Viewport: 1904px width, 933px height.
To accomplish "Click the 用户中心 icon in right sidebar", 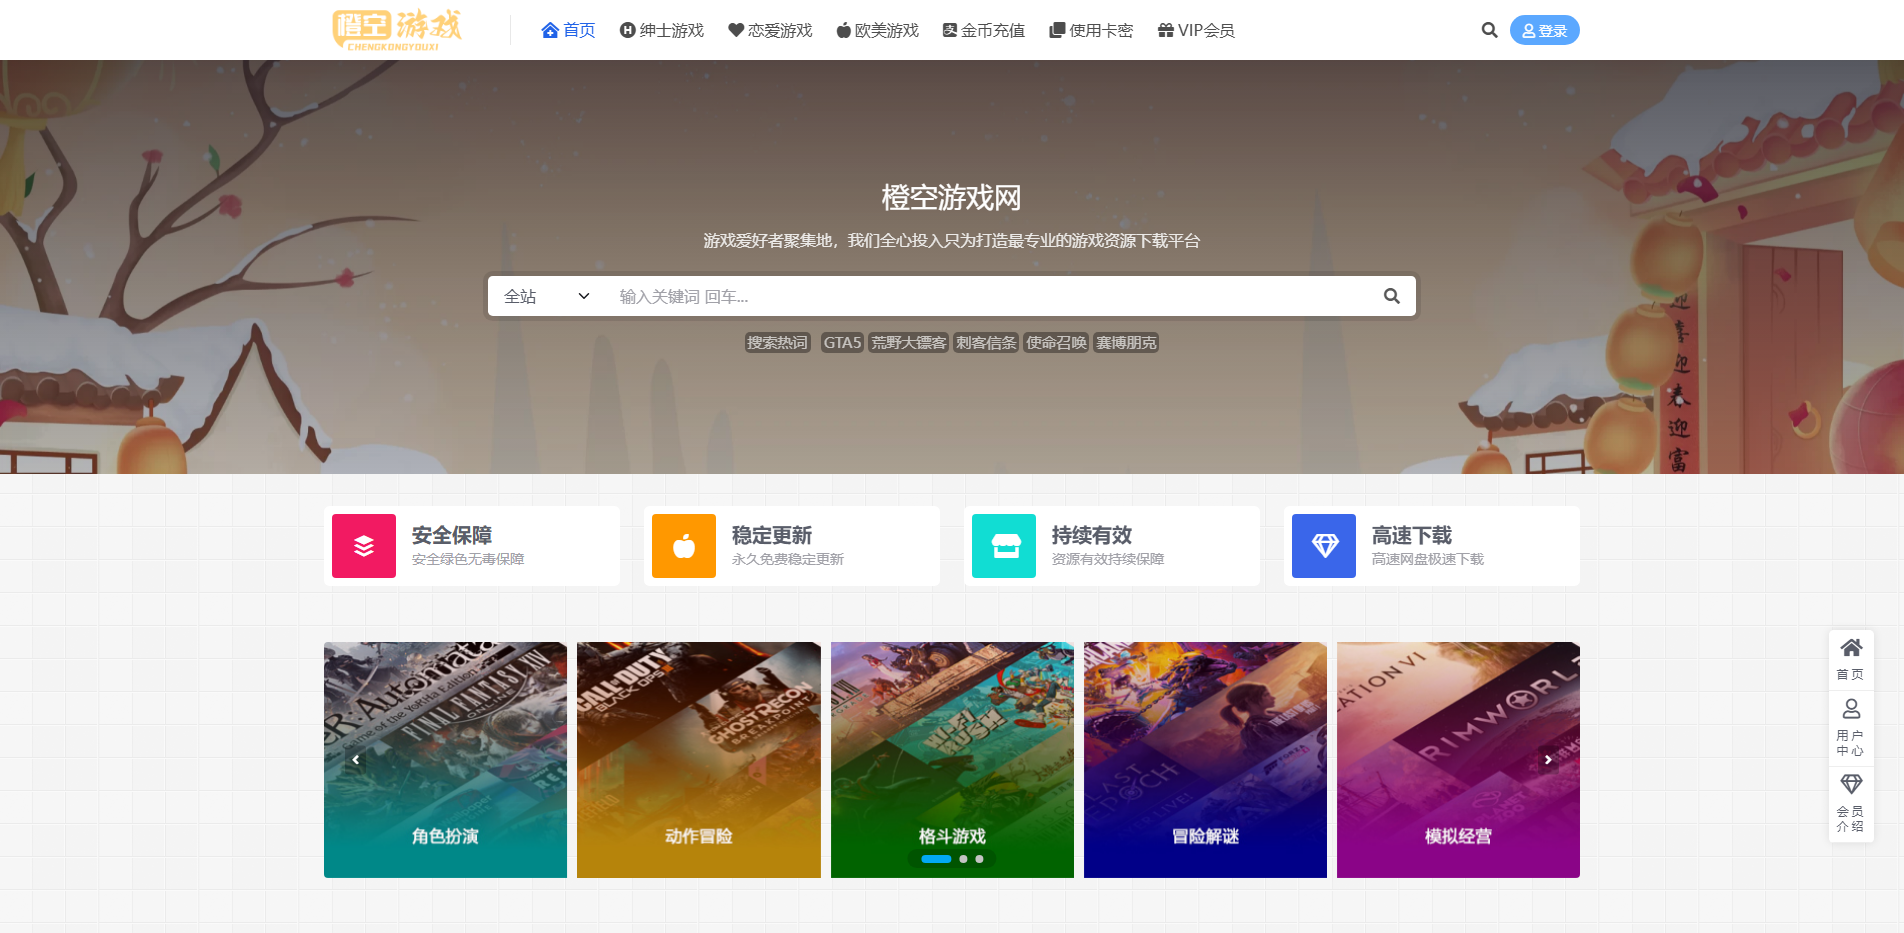I will 1851,712.
